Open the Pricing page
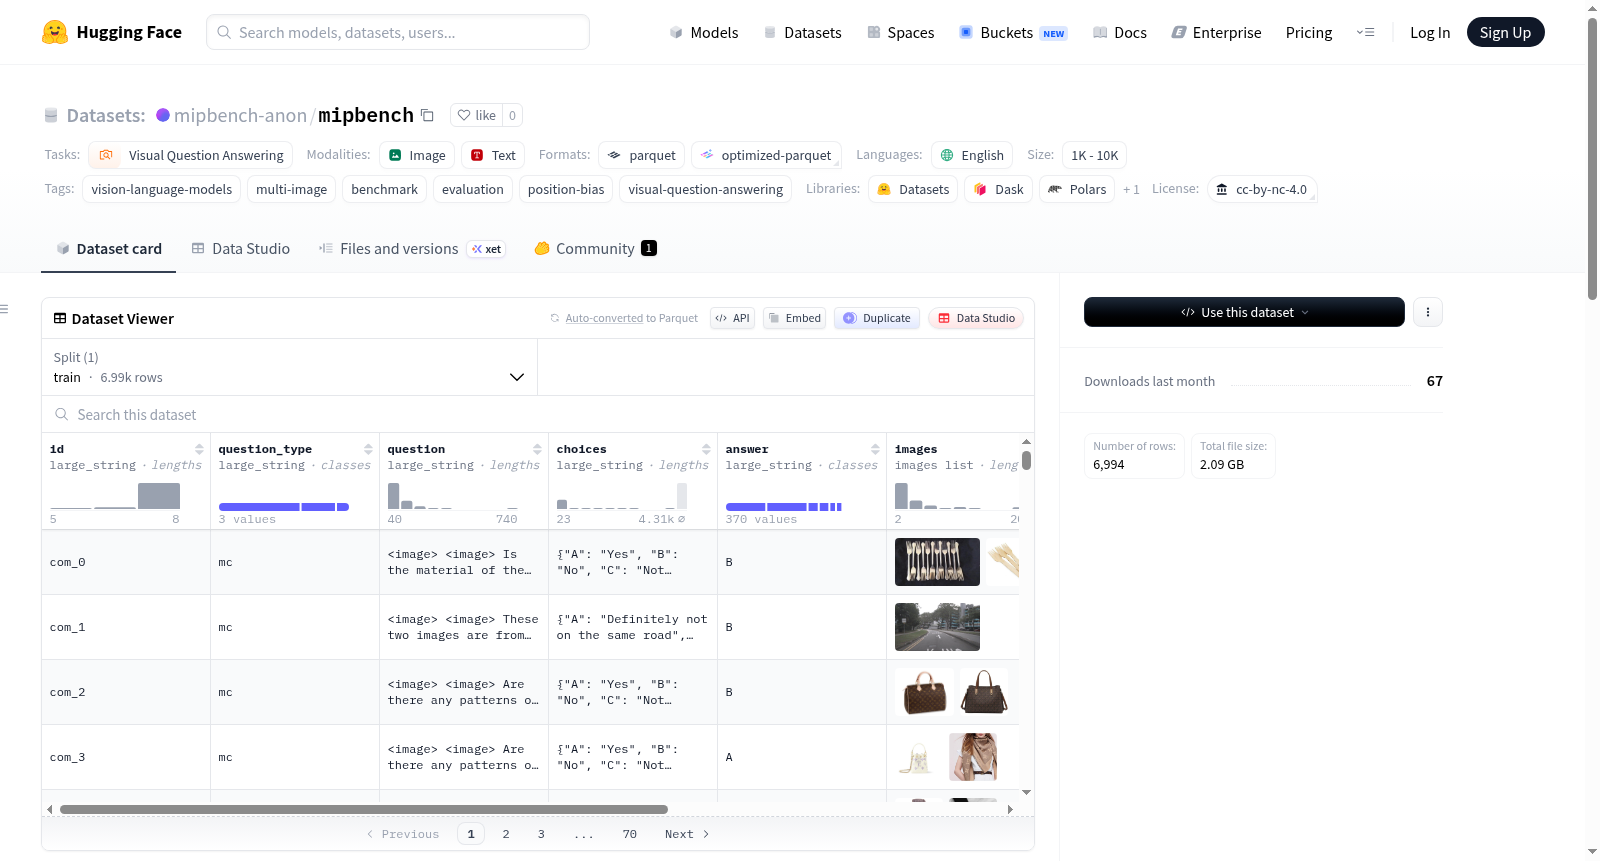This screenshot has height=861, width=1600. click(x=1309, y=33)
